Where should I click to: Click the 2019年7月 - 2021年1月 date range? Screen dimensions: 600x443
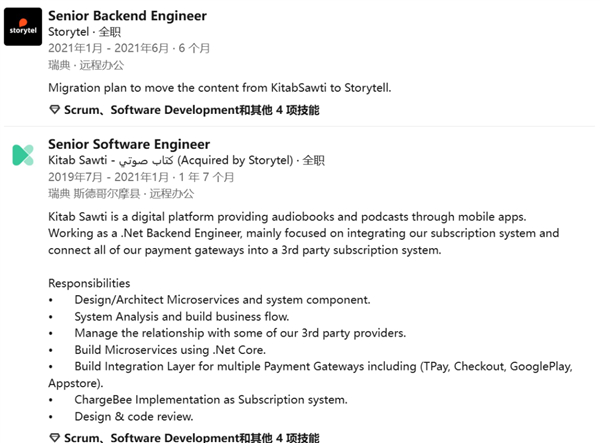pos(141,177)
